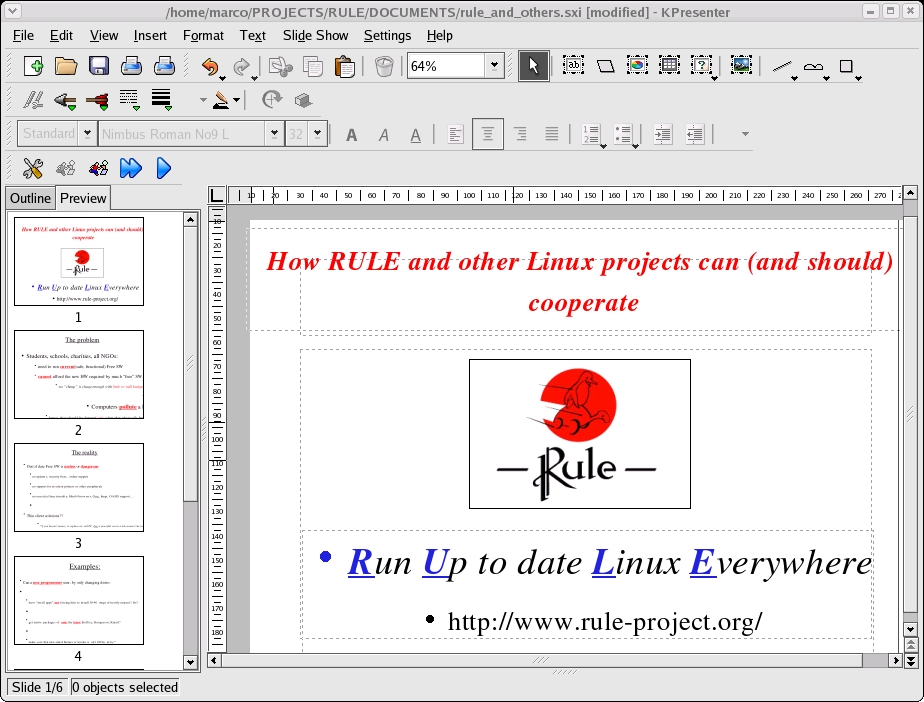Click the increase indent icon
This screenshot has height=702, width=924.
click(x=662, y=134)
